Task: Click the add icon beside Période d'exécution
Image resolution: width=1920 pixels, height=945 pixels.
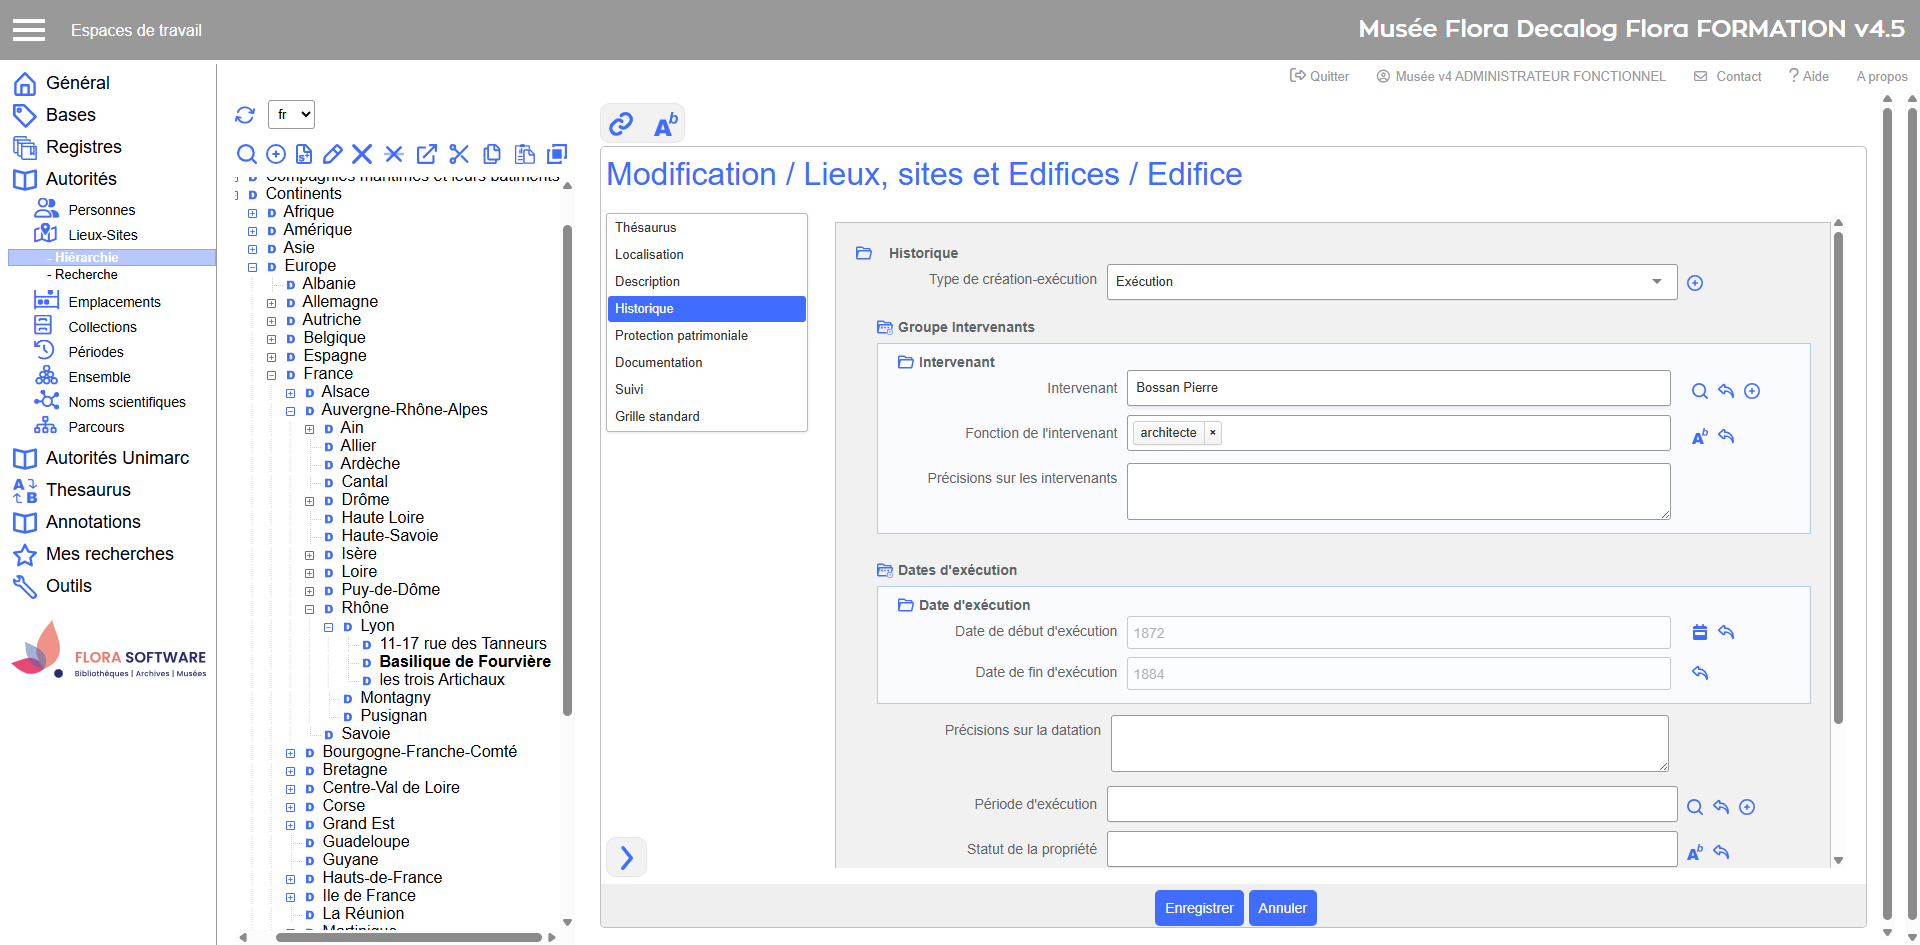Action: pos(1747,807)
